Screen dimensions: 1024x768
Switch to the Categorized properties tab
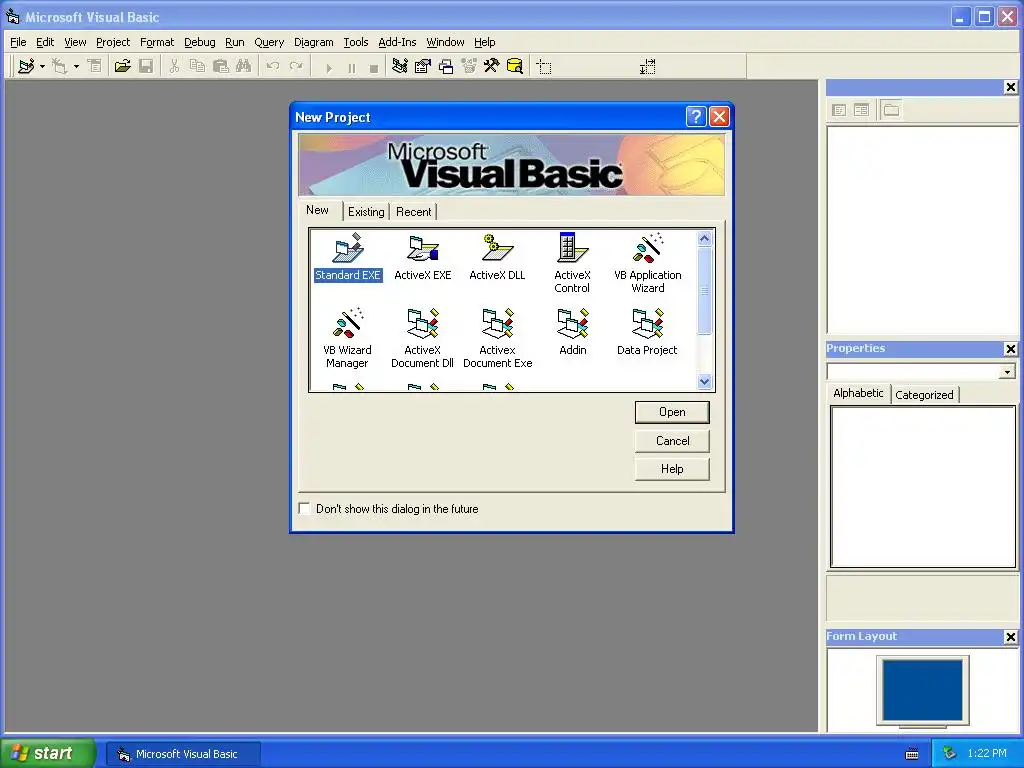point(924,394)
